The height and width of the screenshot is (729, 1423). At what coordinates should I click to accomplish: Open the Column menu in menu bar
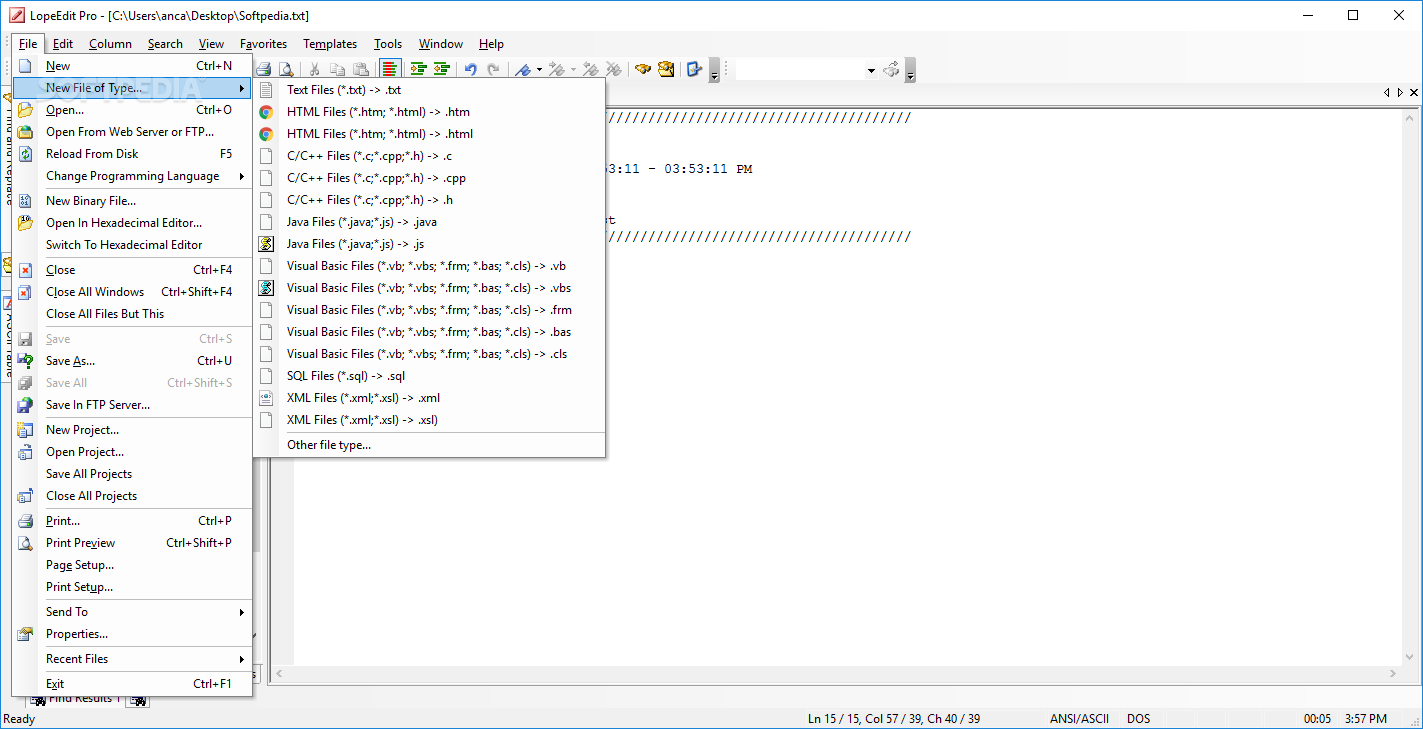point(110,44)
